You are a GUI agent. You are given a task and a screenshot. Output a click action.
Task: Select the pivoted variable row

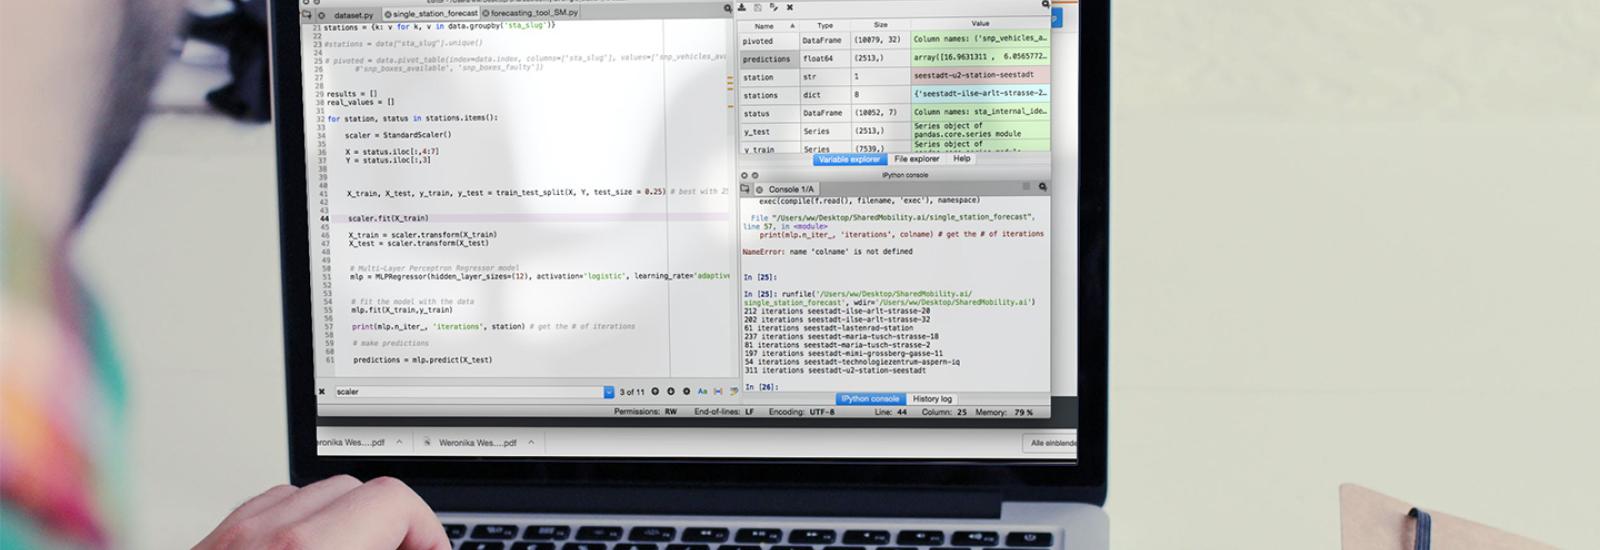pyautogui.click(x=895, y=40)
